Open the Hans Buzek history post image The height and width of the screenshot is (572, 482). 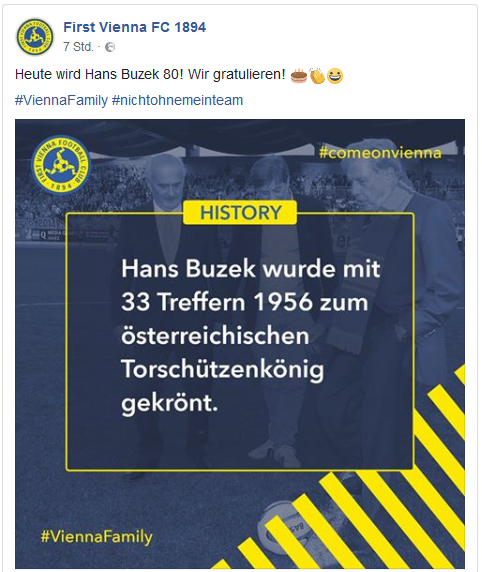240,344
